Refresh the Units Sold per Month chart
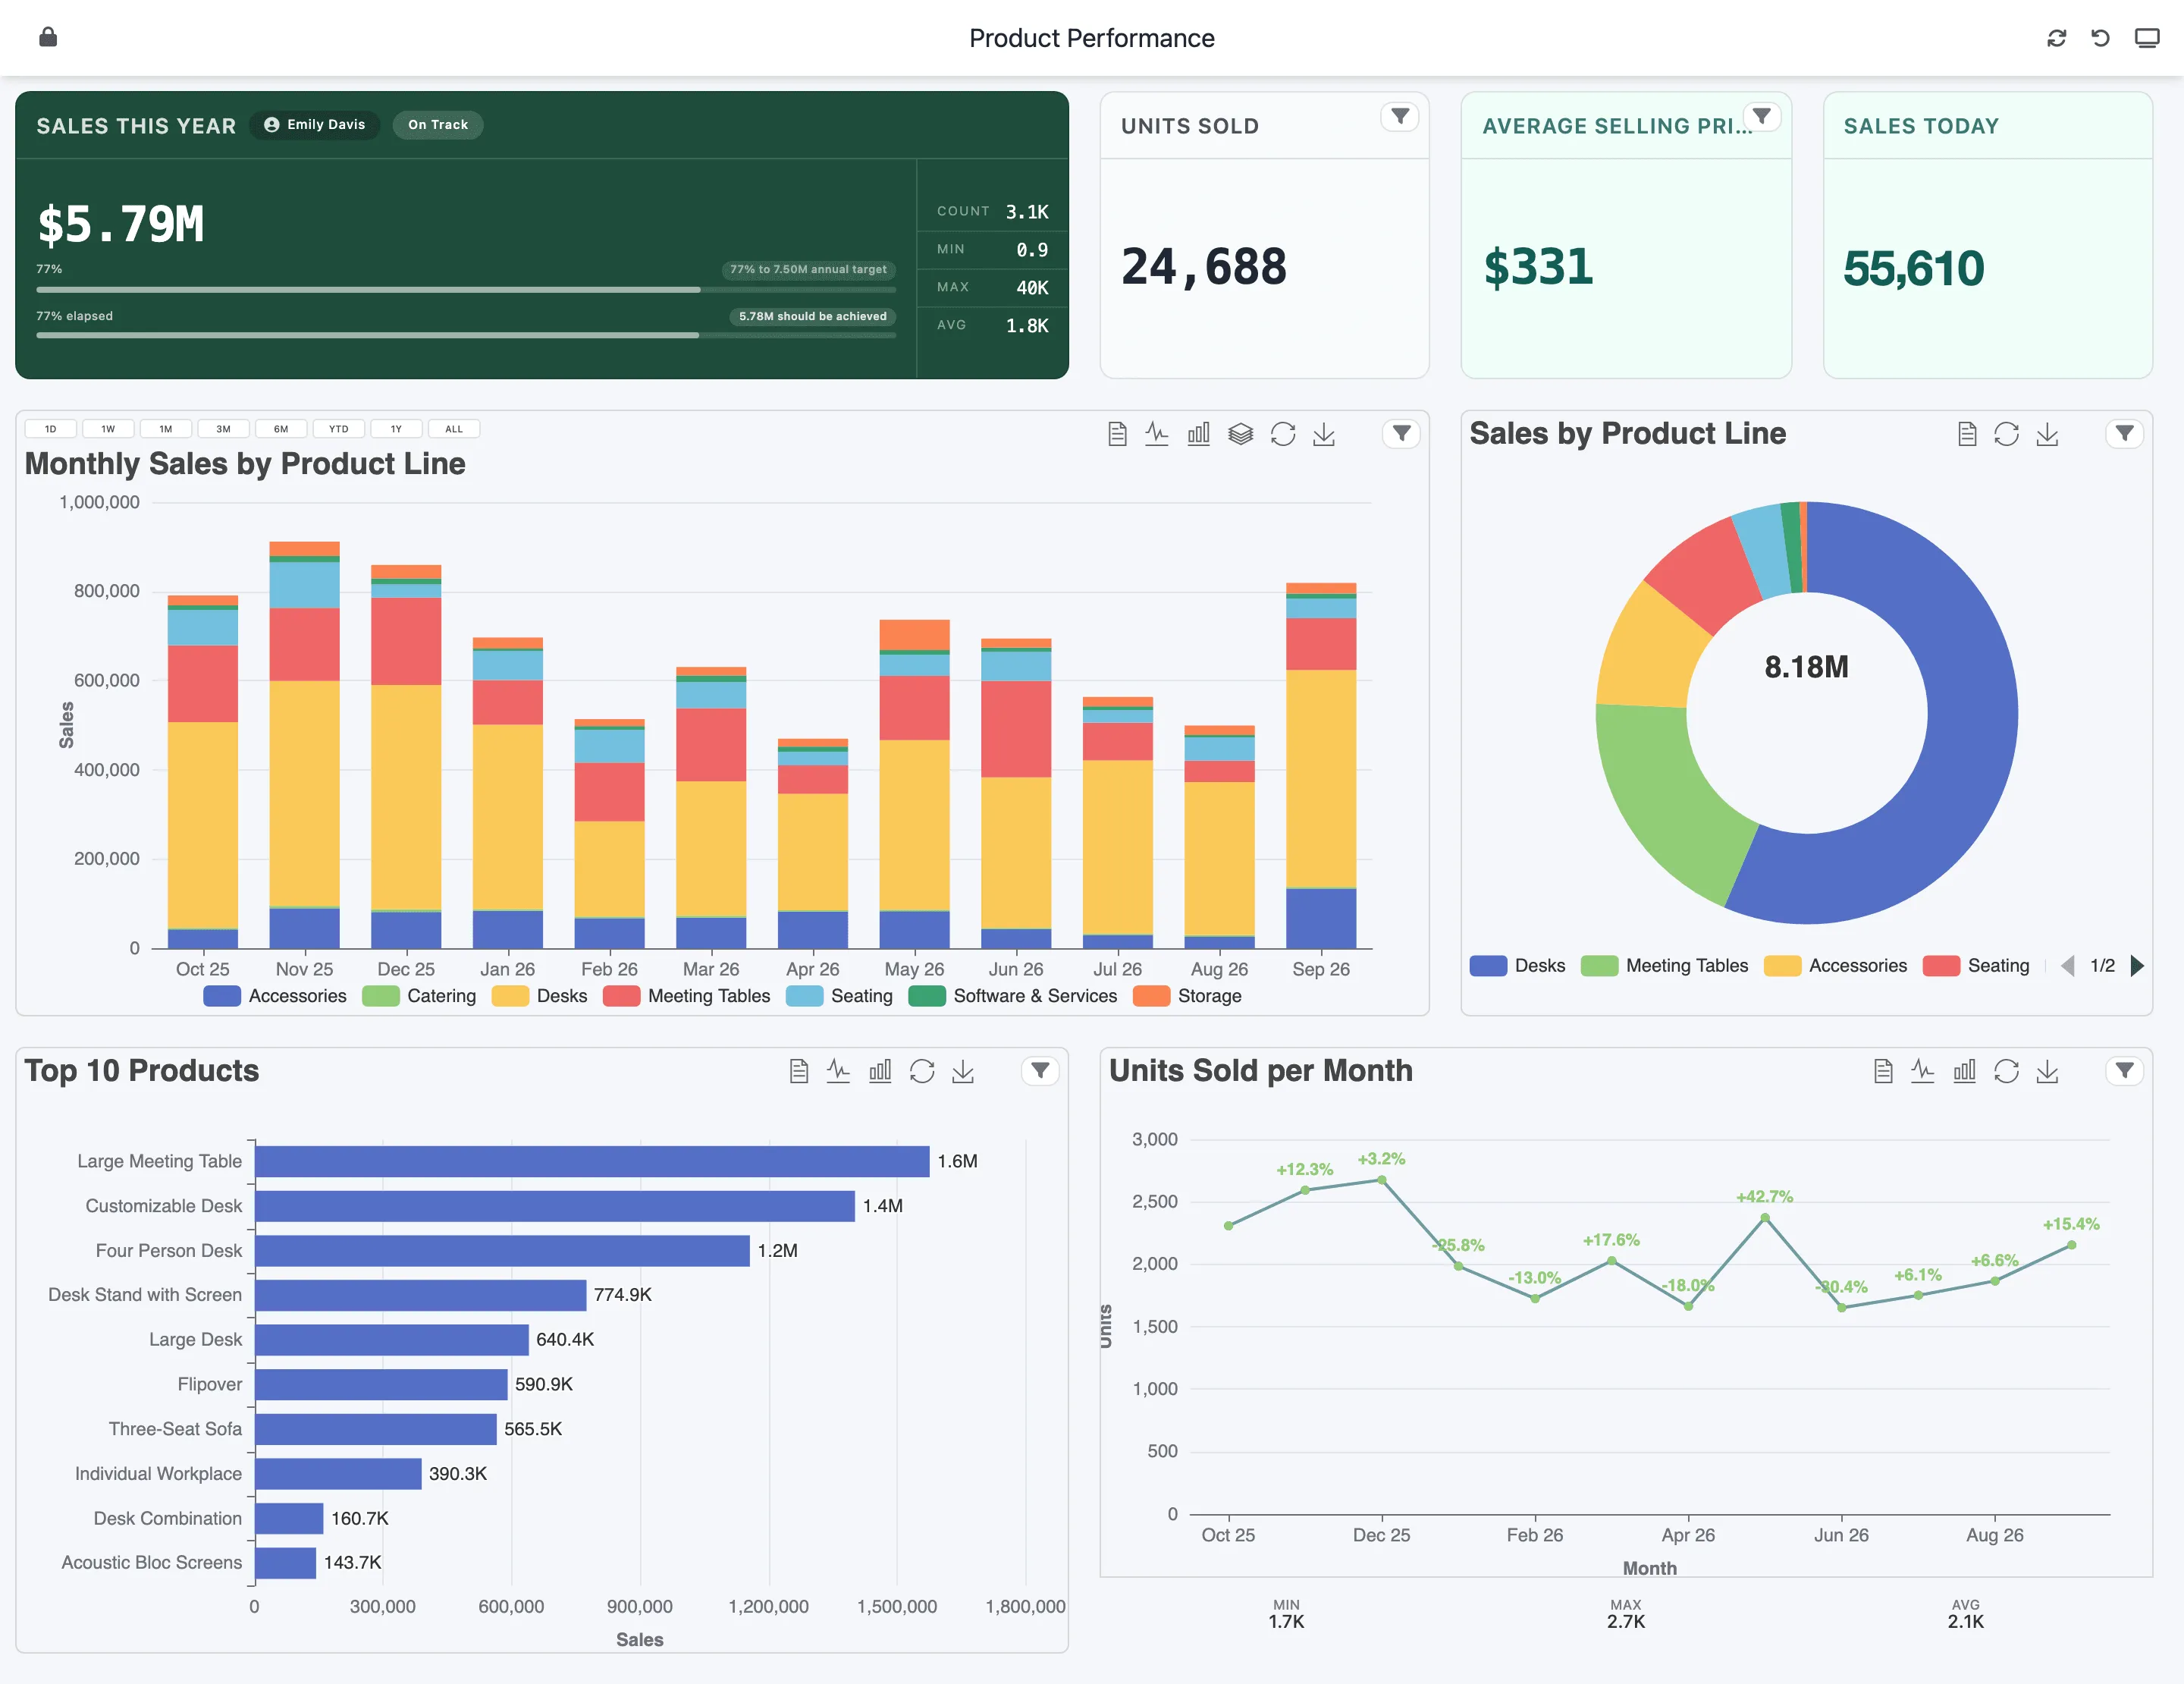Image resolution: width=2184 pixels, height=1684 pixels. tap(2006, 1072)
